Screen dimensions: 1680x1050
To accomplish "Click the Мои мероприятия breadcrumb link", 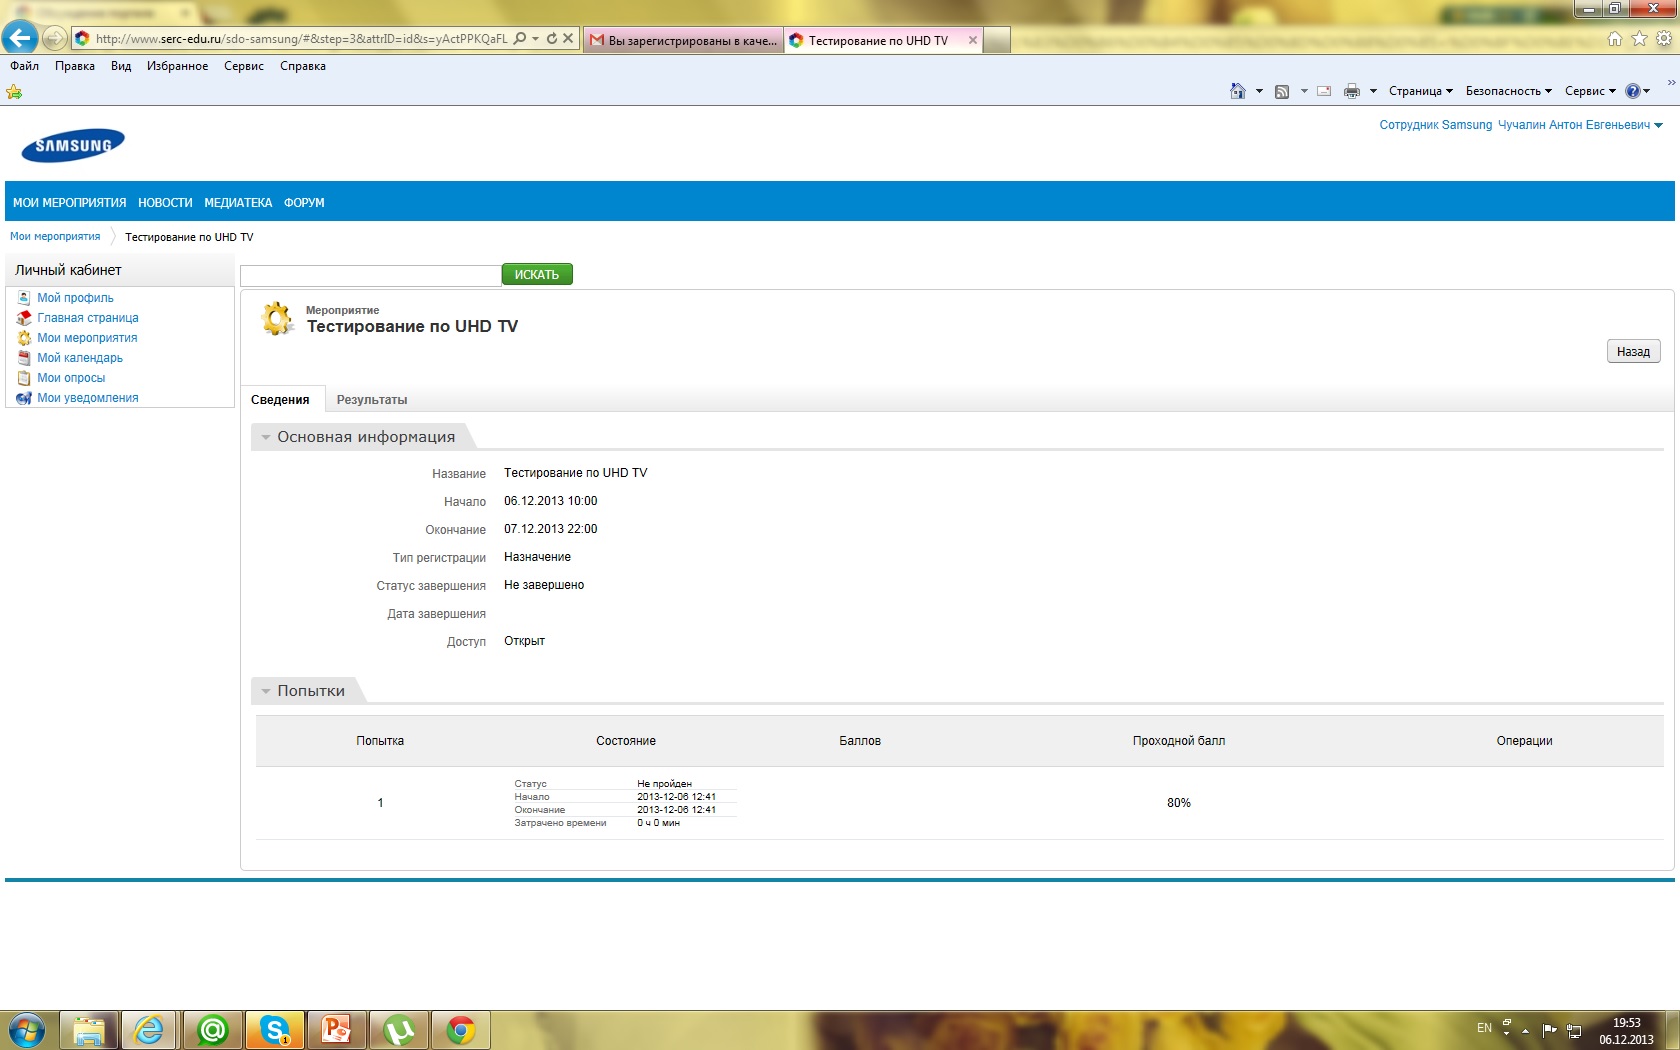I will pos(55,237).
